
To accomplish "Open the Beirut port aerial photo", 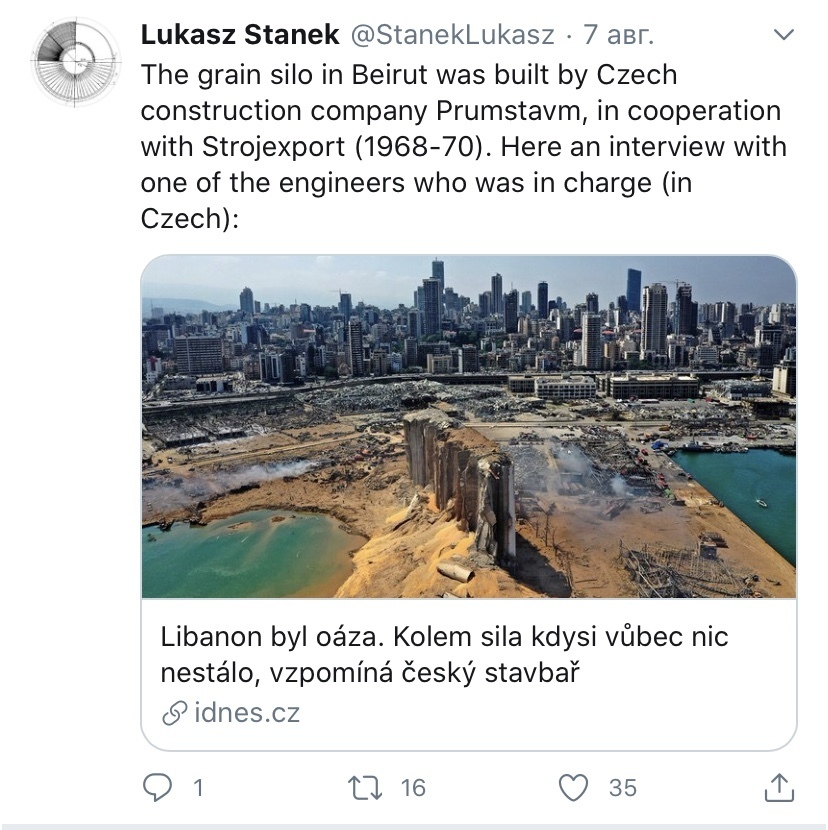I will 469,427.
